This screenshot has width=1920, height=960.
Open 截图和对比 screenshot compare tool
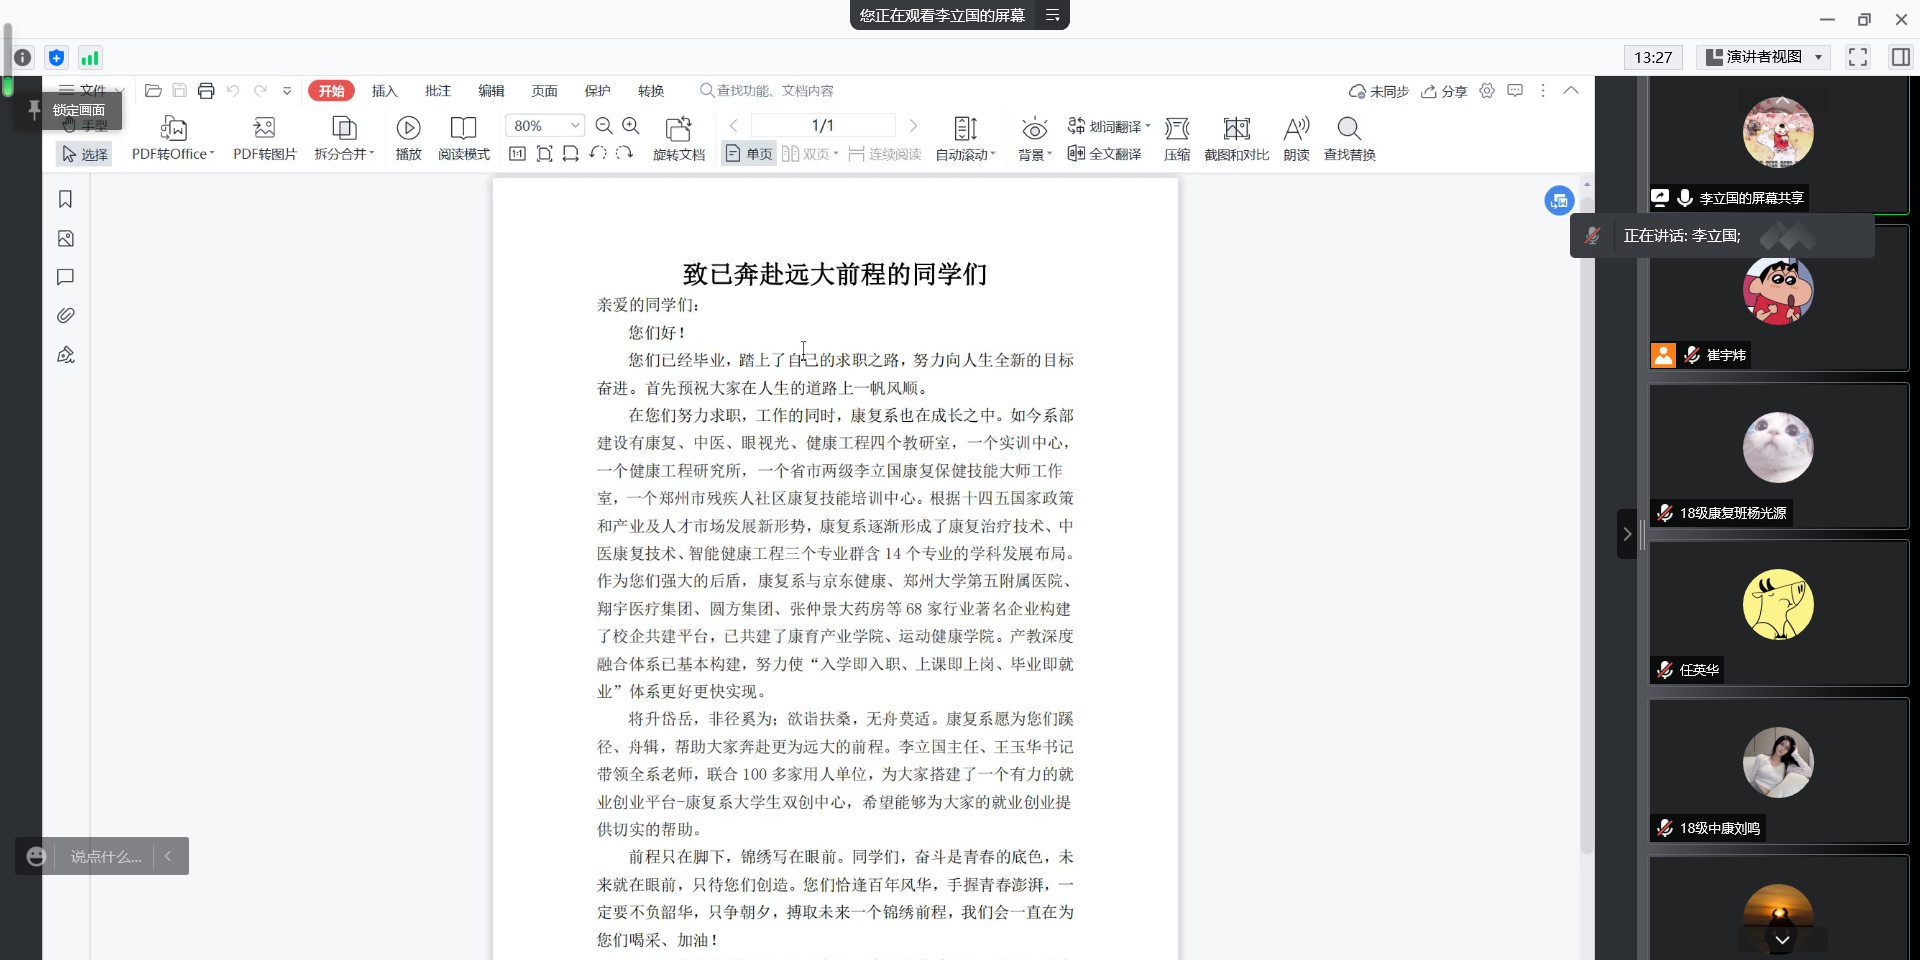(1237, 128)
